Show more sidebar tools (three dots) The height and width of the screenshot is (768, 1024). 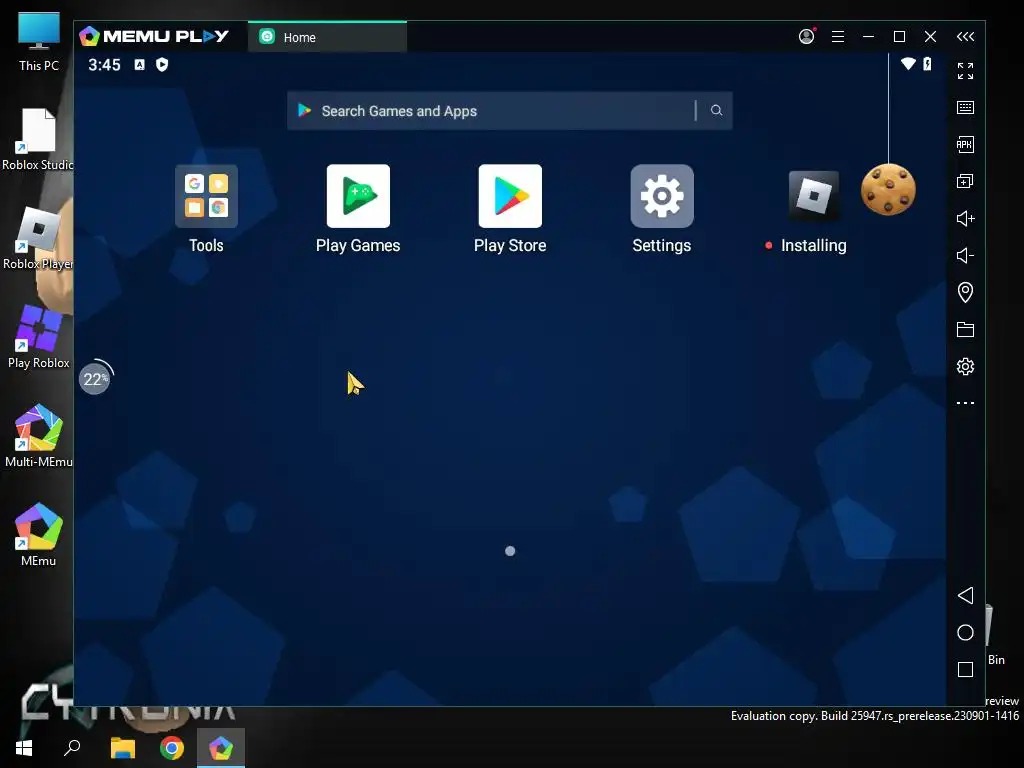tap(965, 403)
